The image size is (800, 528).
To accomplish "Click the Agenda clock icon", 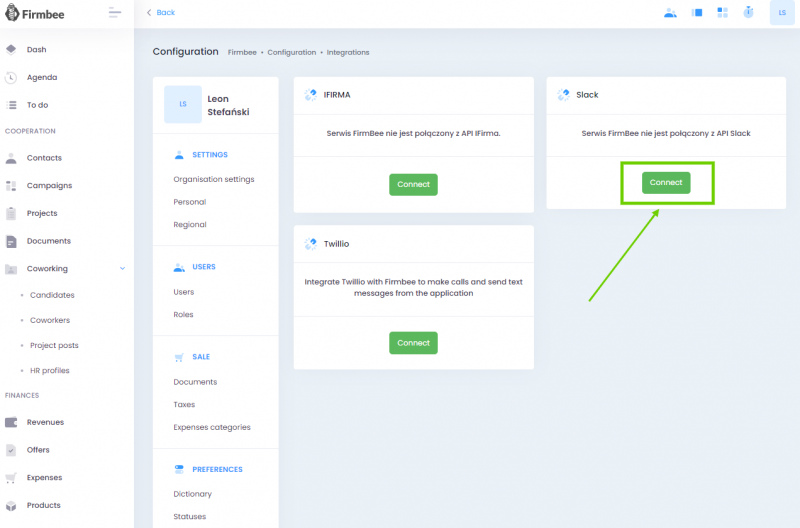I will 11,78.
